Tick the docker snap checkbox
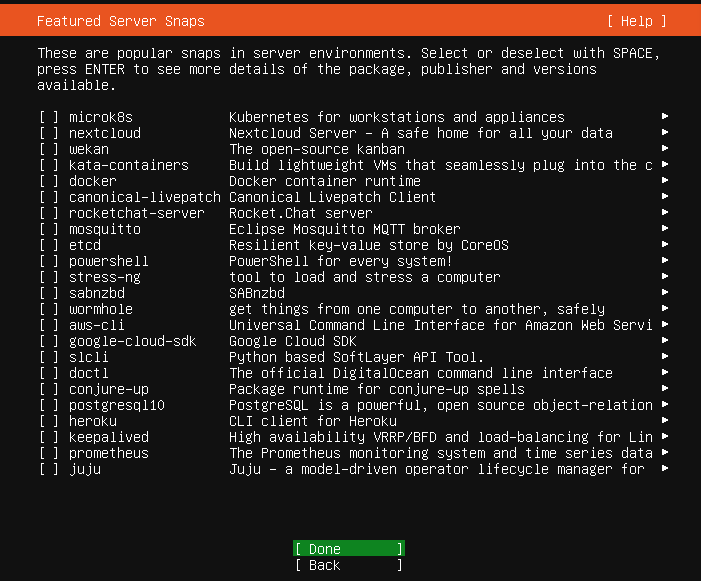Image resolution: width=701 pixels, height=581 pixels. tap(49, 181)
